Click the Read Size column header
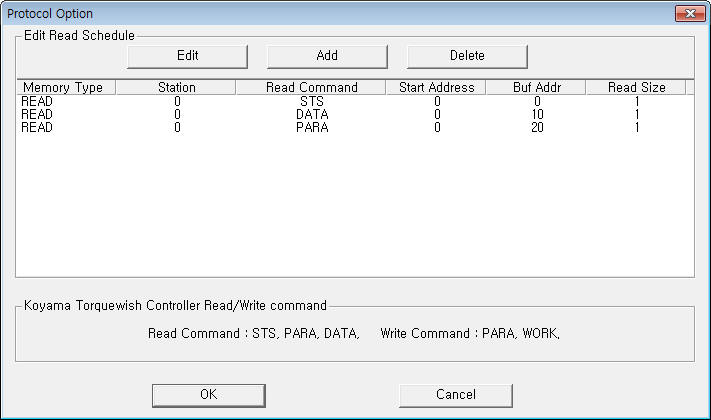Screen dimensions: 711x420 [636, 87]
